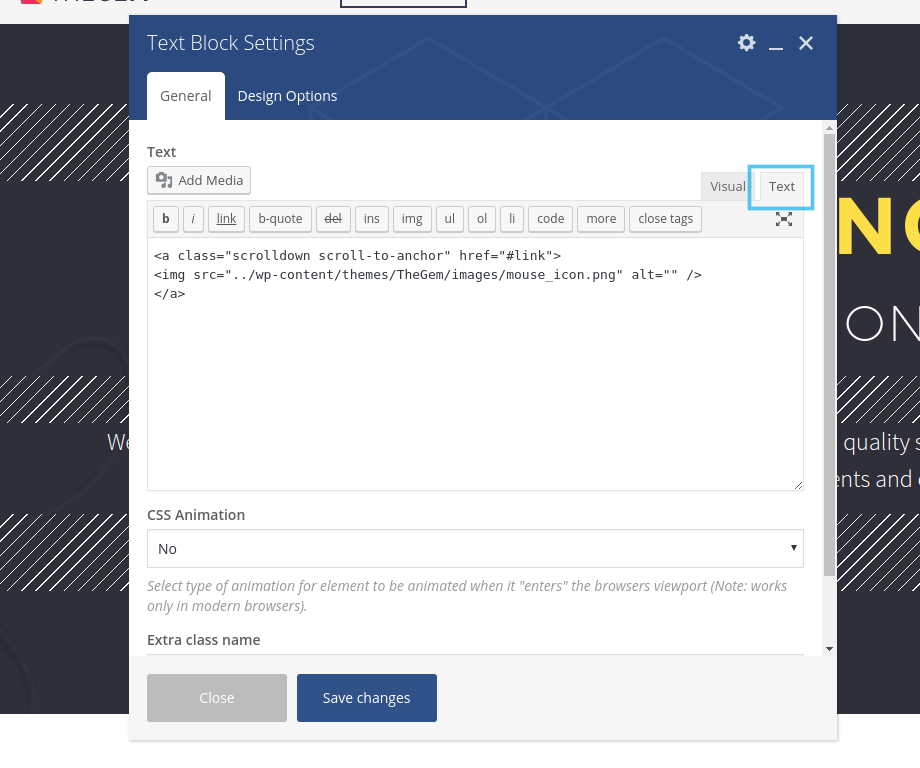Save changes to the text block
Viewport: 920px width, 768px height.
(x=366, y=698)
